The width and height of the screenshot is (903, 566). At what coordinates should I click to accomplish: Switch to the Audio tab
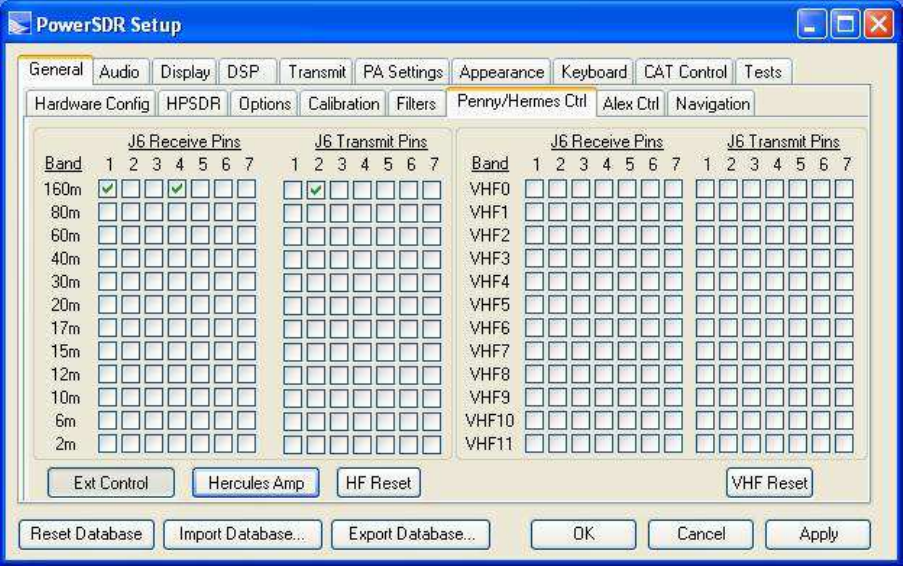[x=119, y=72]
